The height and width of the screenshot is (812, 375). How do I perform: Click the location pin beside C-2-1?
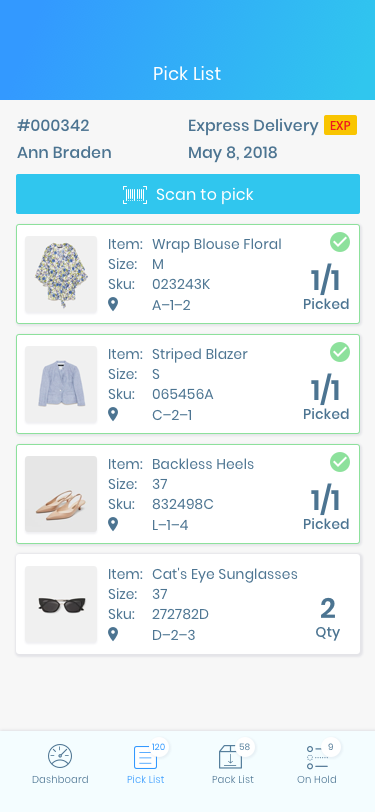tap(113, 414)
